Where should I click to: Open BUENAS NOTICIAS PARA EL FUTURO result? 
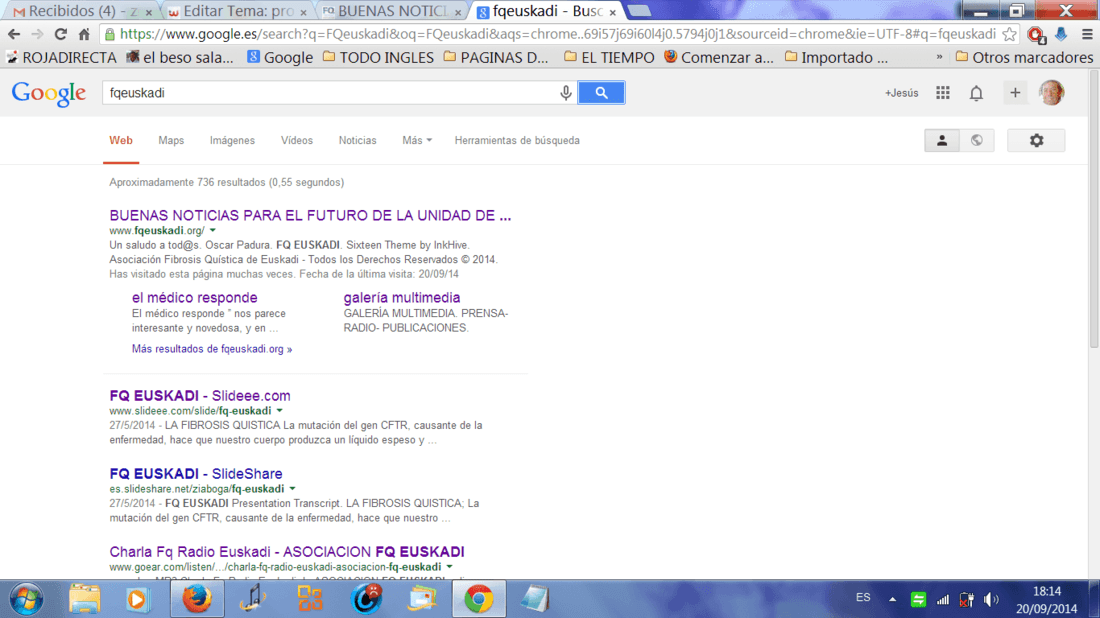point(310,215)
